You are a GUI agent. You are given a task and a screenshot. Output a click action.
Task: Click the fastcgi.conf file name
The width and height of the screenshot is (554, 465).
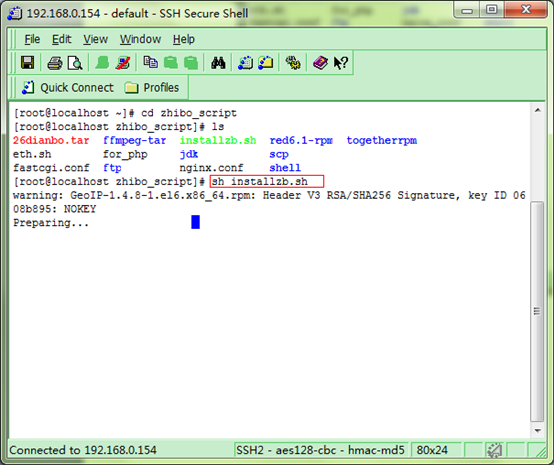(51, 168)
